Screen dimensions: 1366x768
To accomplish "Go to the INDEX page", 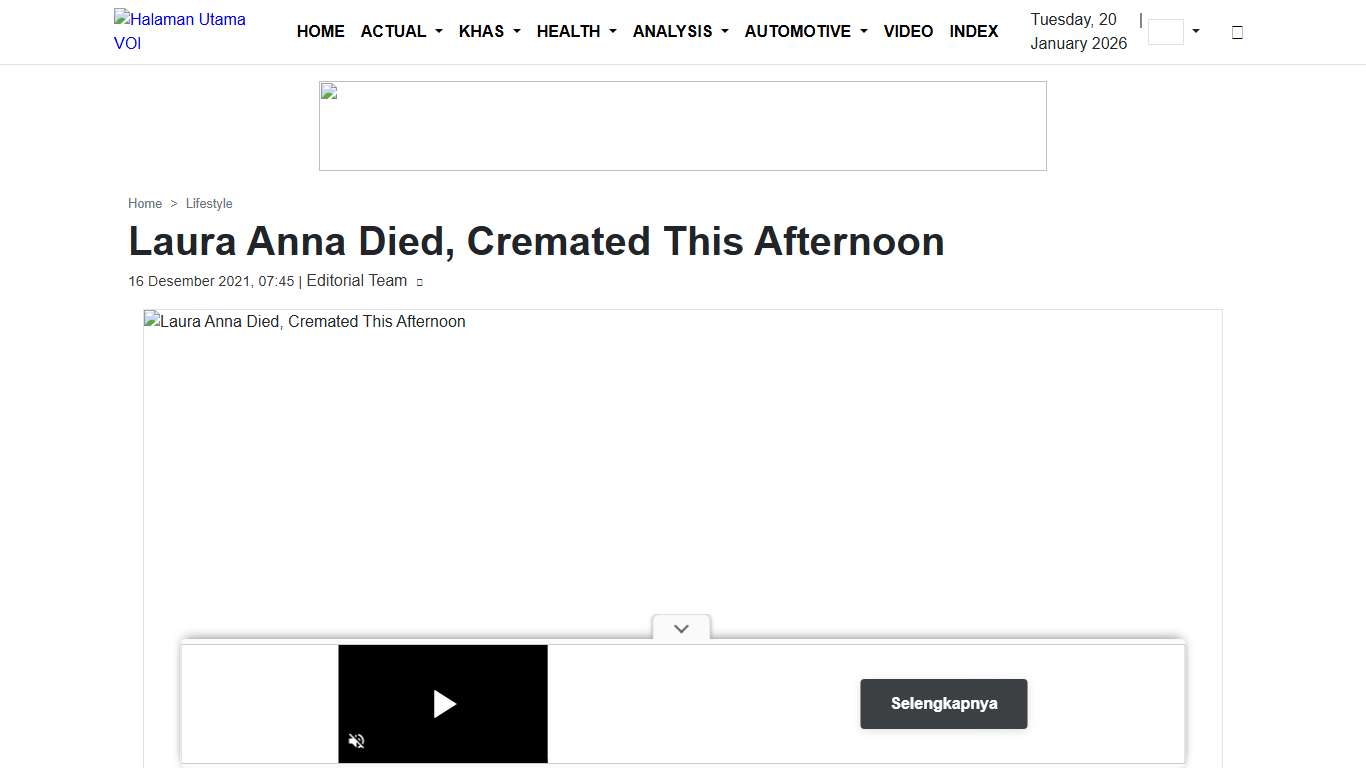I will point(973,31).
